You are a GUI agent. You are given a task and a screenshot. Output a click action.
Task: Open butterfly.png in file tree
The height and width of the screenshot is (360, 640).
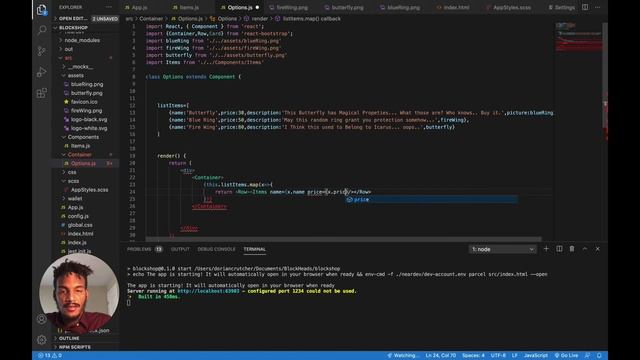(87, 93)
